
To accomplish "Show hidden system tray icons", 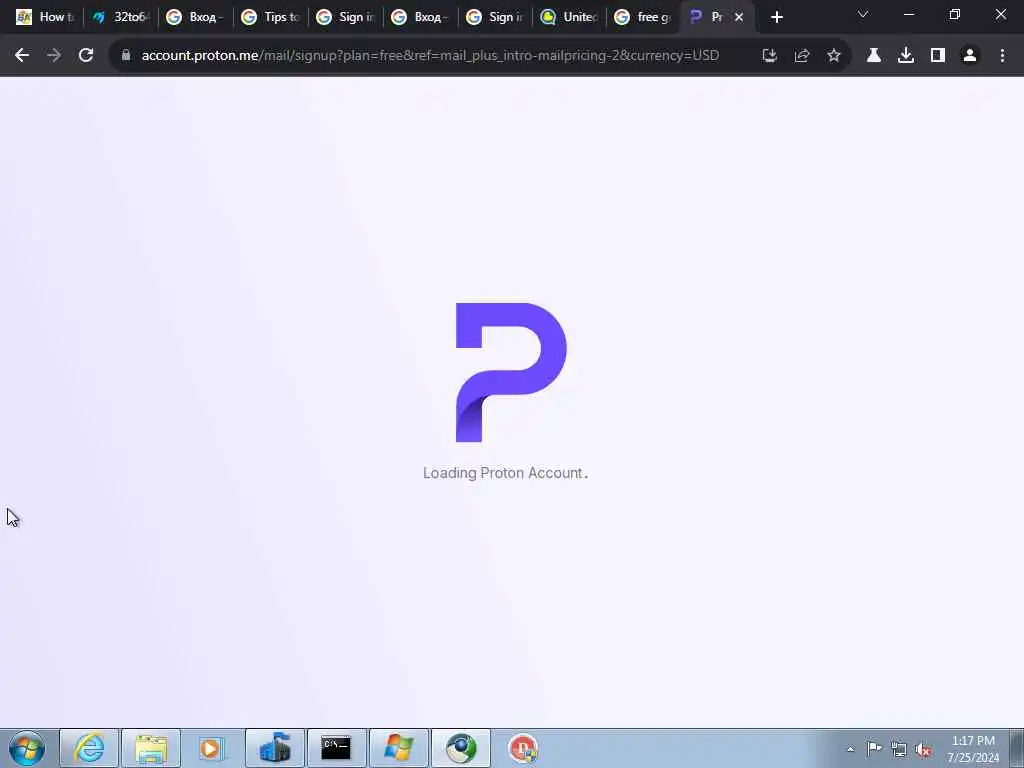I will (850, 749).
